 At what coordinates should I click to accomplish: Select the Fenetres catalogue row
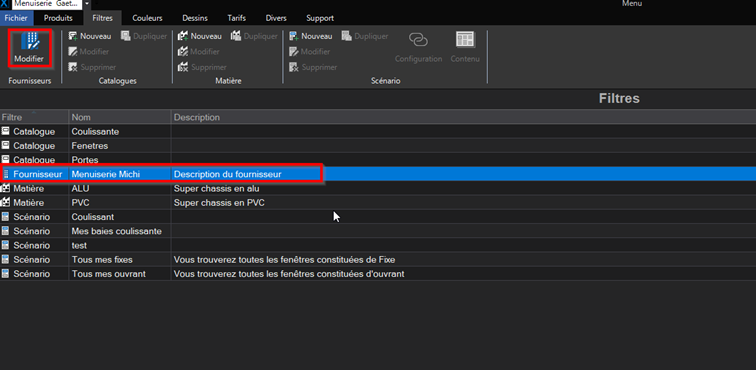coord(378,146)
